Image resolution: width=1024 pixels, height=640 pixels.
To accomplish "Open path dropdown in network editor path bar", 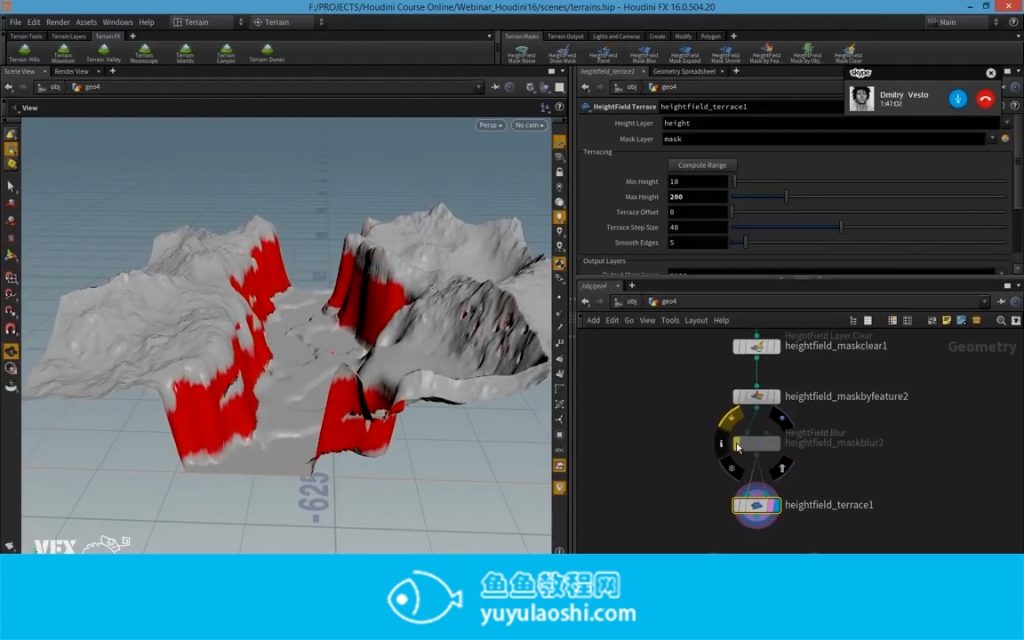I will 984,302.
